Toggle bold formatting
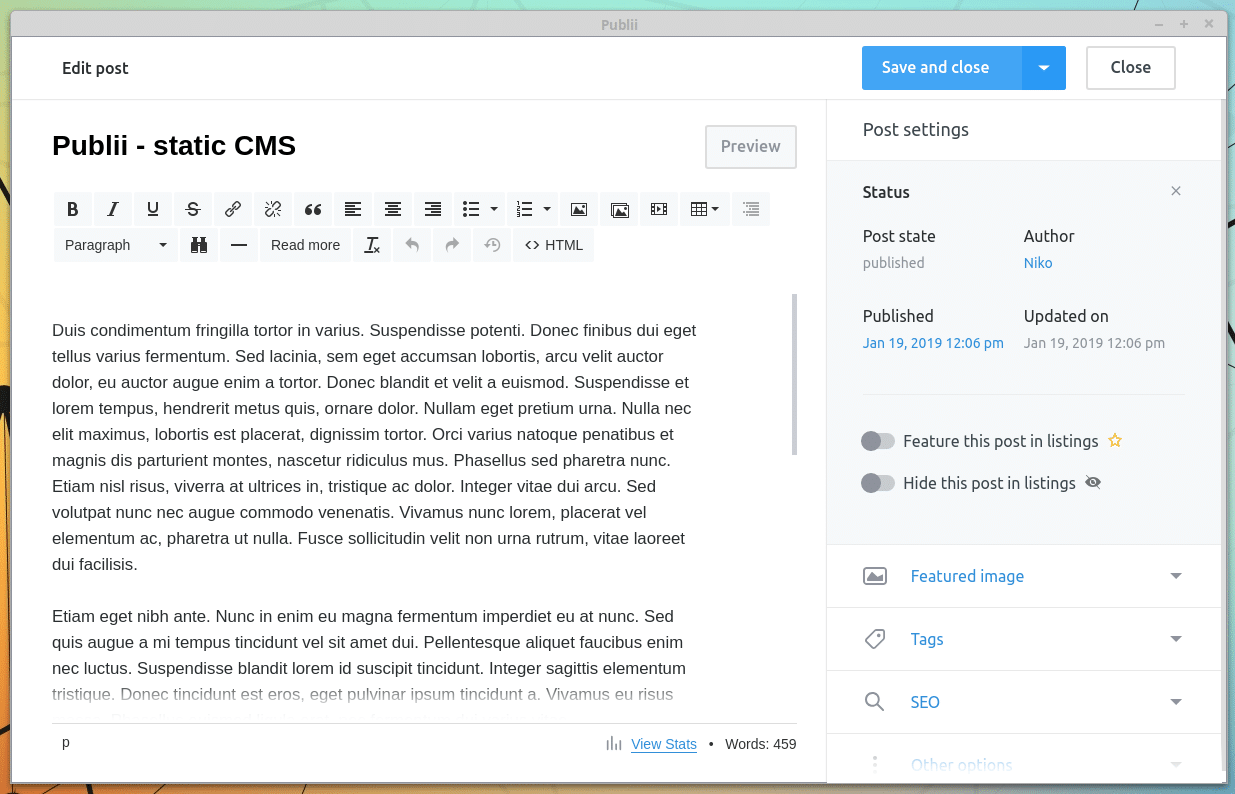The image size is (1235, 794). [73, 209]
